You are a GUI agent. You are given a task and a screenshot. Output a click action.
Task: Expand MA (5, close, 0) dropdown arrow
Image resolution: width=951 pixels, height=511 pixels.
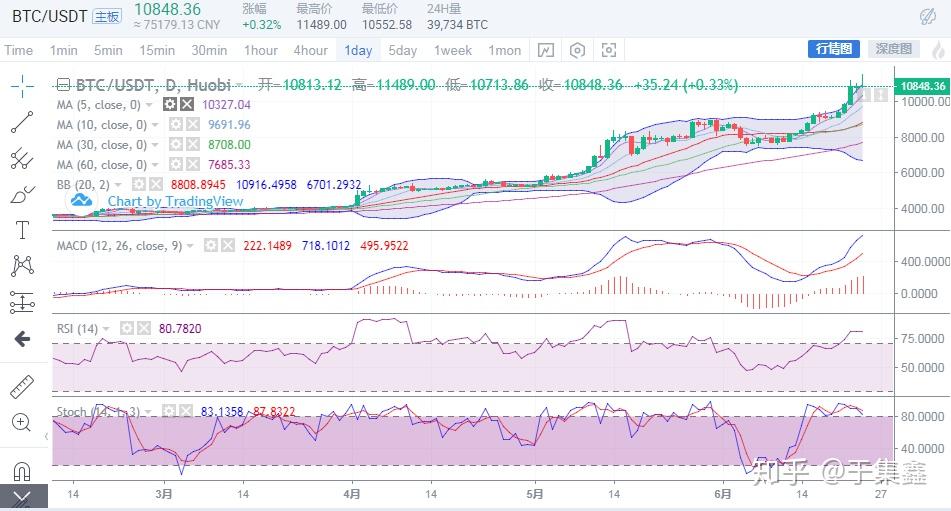click(x=149, y=105)
